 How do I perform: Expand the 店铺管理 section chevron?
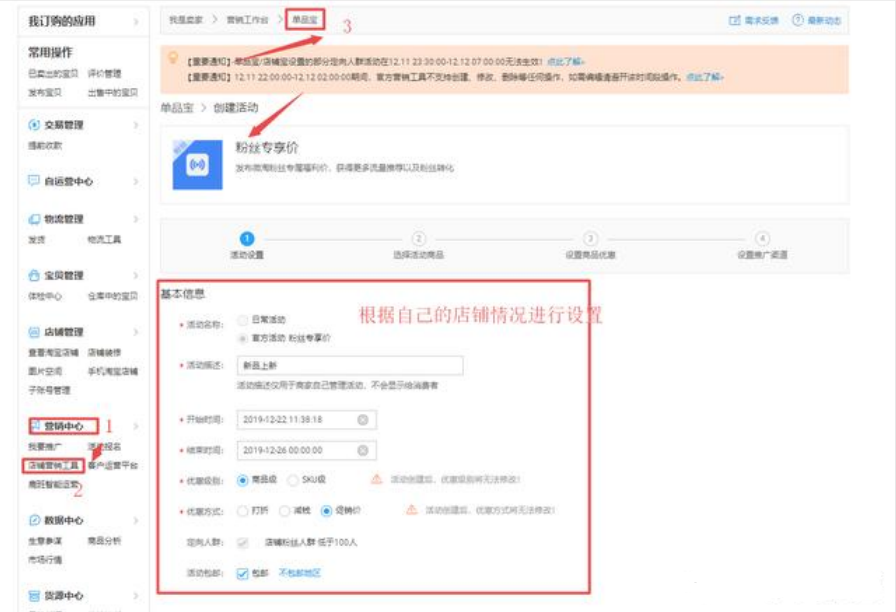(136, 332)
